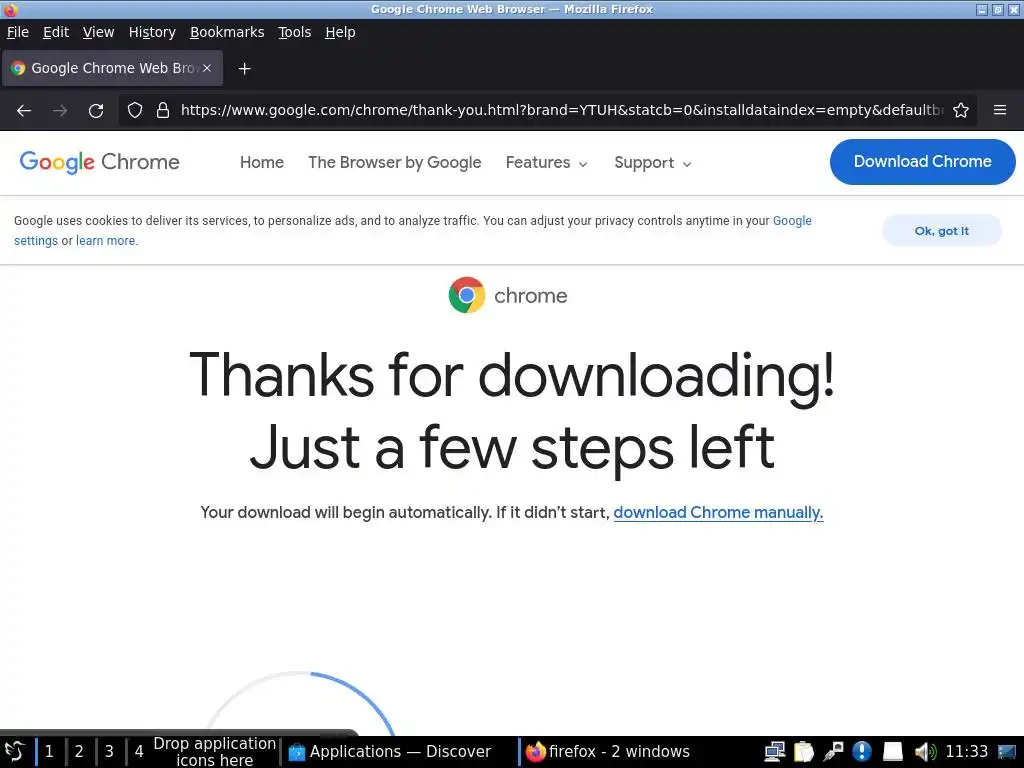Viewport: 1024px width, 768px height.
Task: Switch to virtual desktop 1
Action: [x=49, y=752]
